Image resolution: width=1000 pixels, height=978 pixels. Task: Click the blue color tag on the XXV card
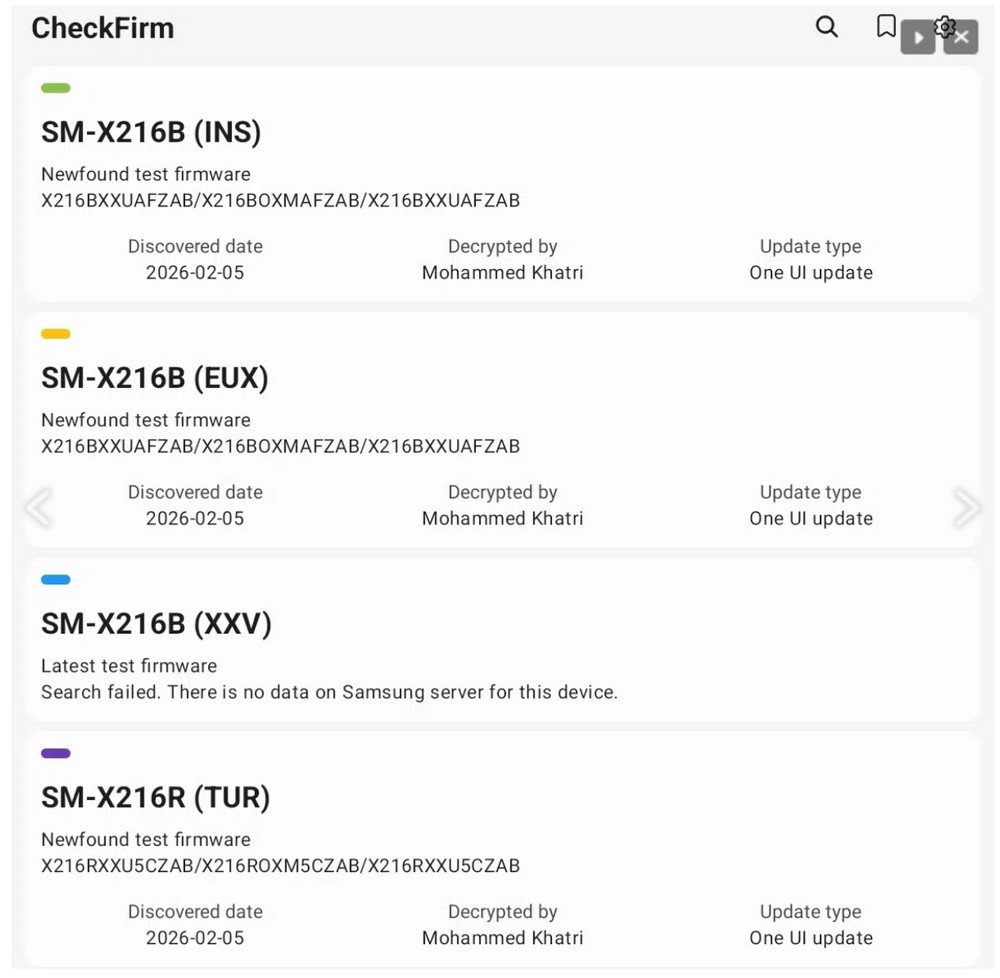[x=55, y=580]
